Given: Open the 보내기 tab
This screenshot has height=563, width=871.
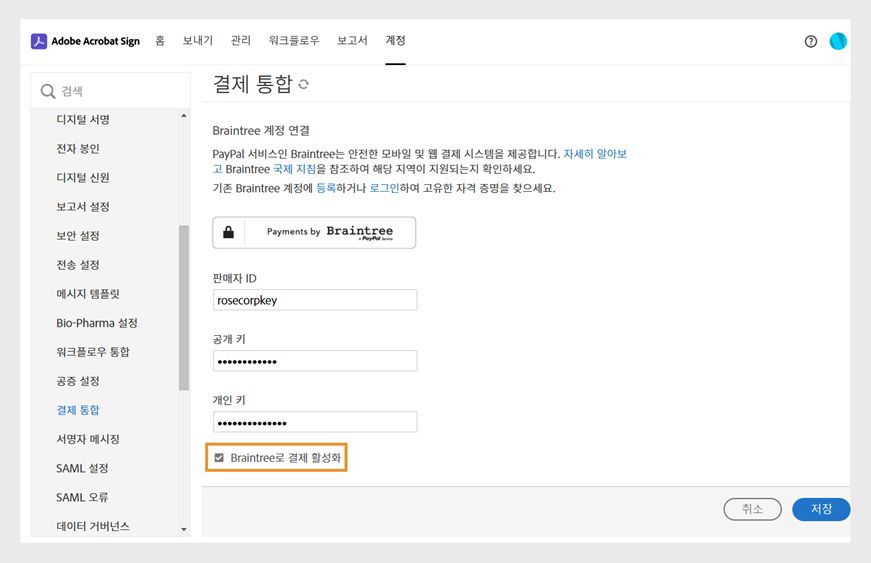Looking at the screenshot, I should (198, 41).
